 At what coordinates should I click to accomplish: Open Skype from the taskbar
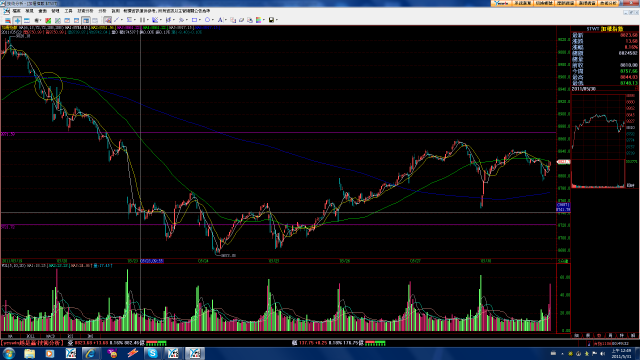153,353
